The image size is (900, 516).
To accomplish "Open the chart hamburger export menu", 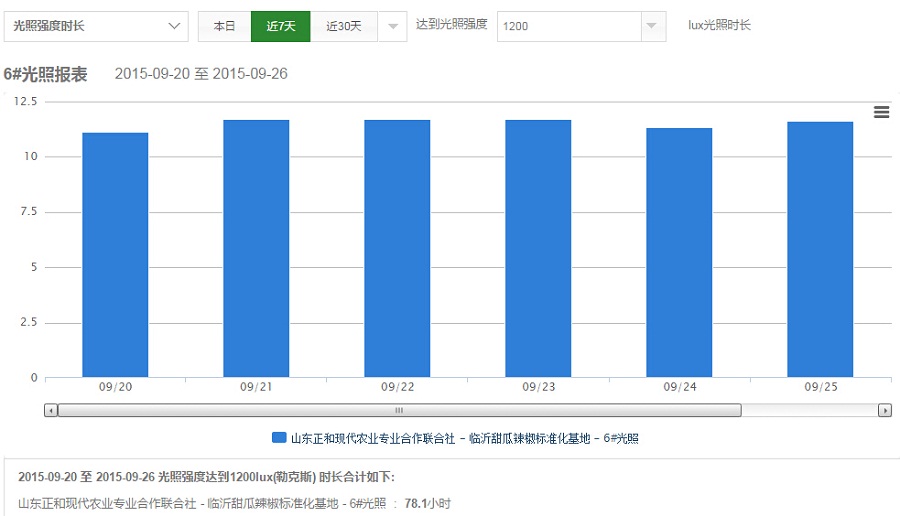I will (x=881, y=112).
